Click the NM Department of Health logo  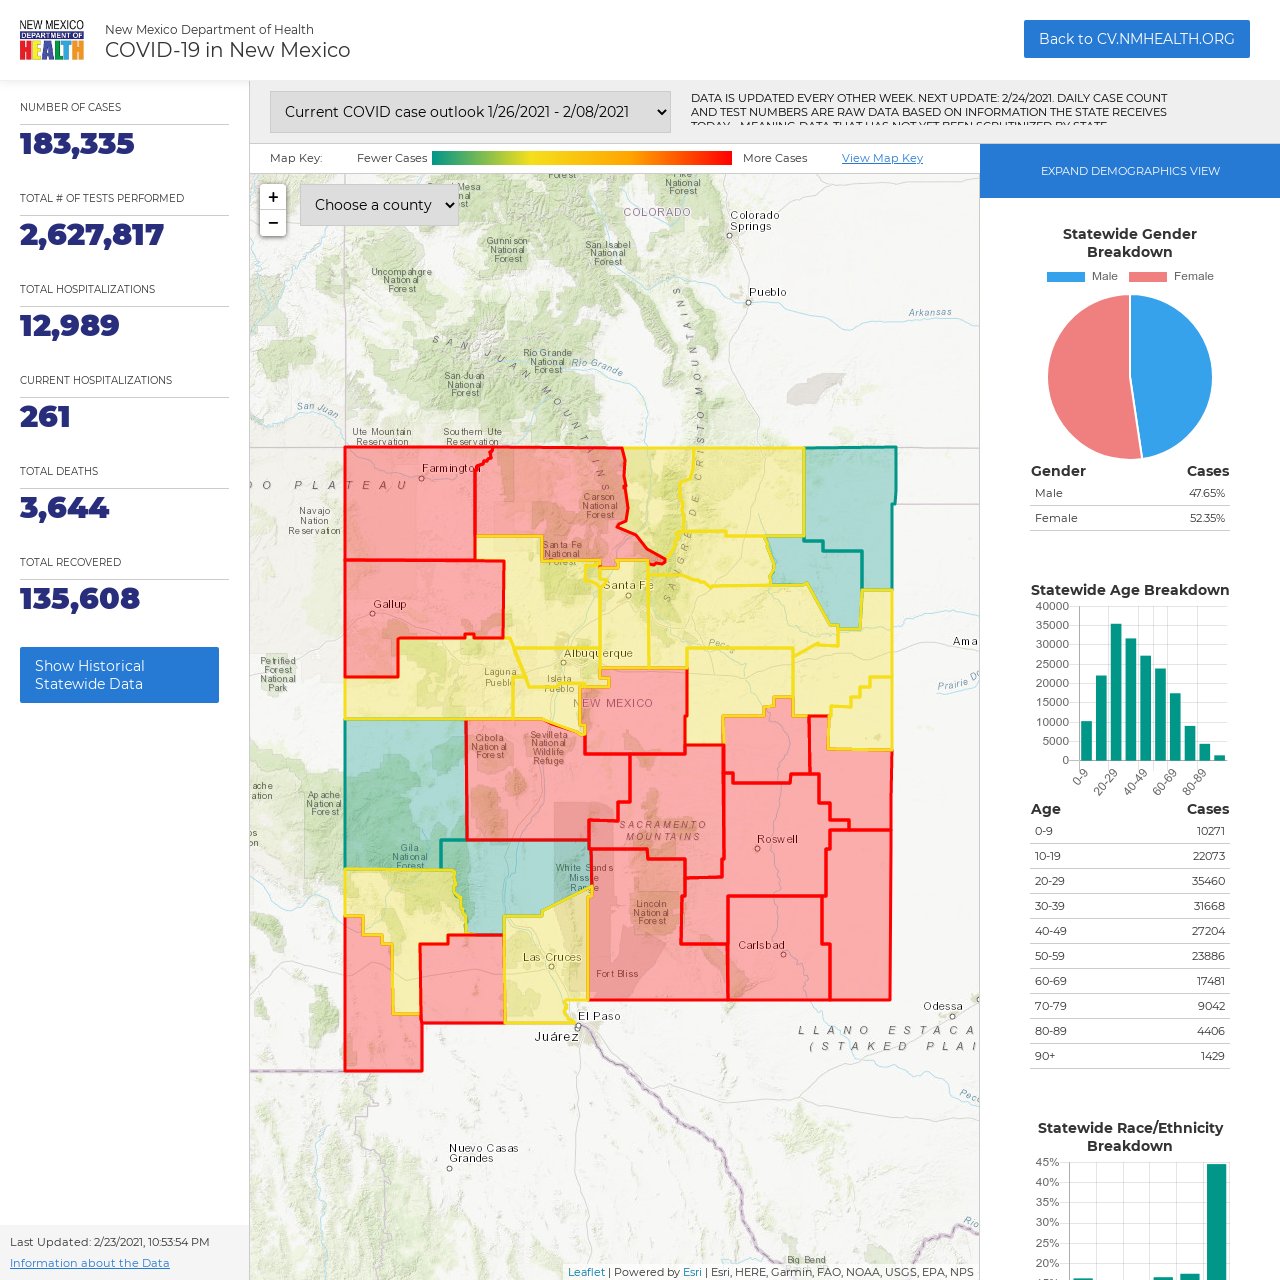coord(52,40)
